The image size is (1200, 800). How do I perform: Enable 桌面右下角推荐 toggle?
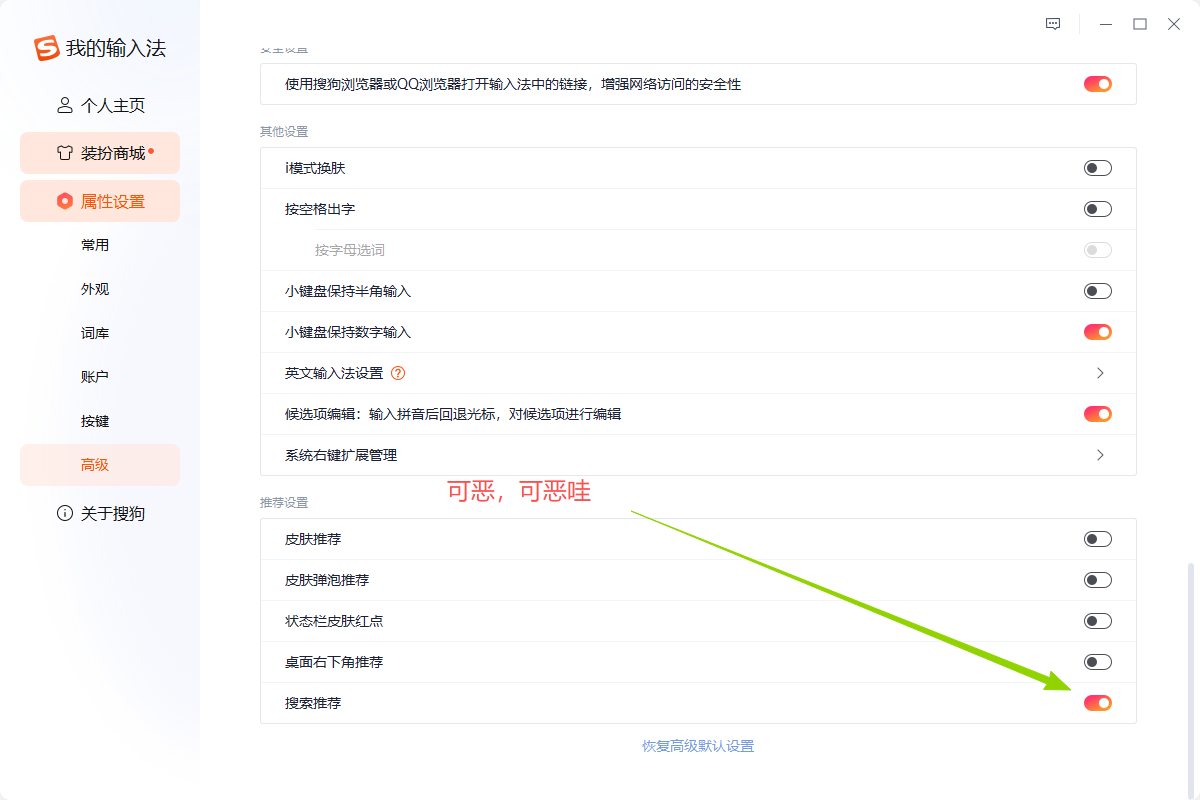[1098, 662]
